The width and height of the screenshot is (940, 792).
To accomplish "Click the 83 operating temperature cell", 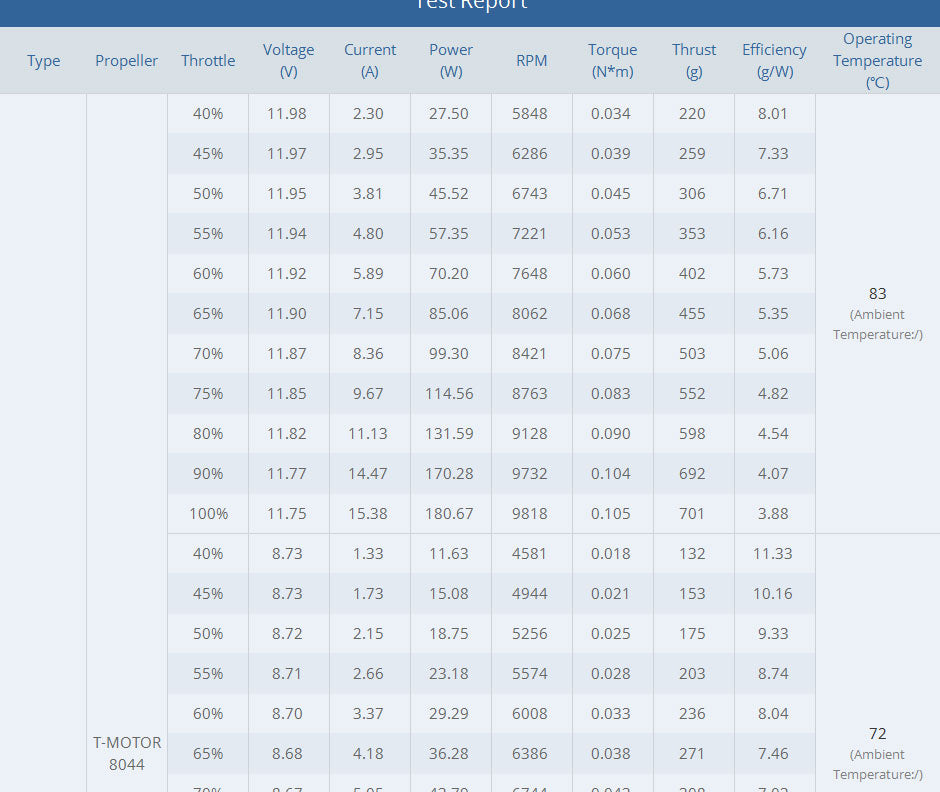I will click(x=877, y=294).
